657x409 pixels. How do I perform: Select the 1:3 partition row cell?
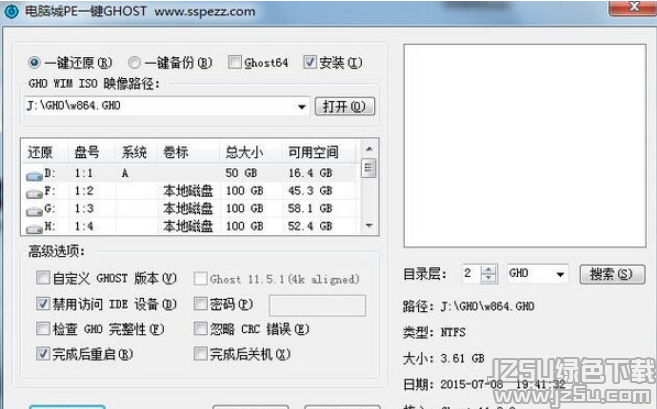click(84, 209)
